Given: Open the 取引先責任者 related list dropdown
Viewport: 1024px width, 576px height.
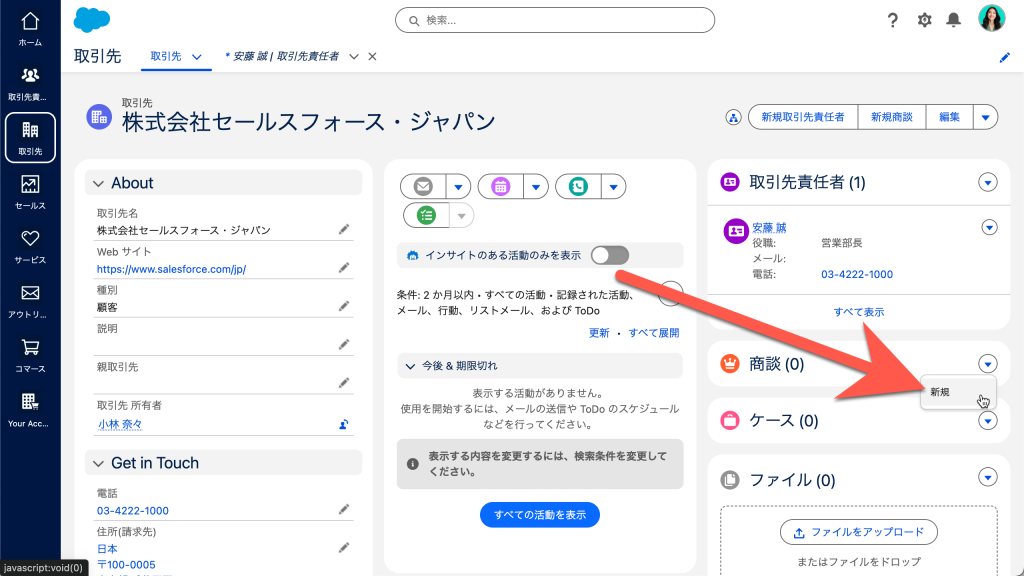Looking at the screenshot, I should [987, 182].
